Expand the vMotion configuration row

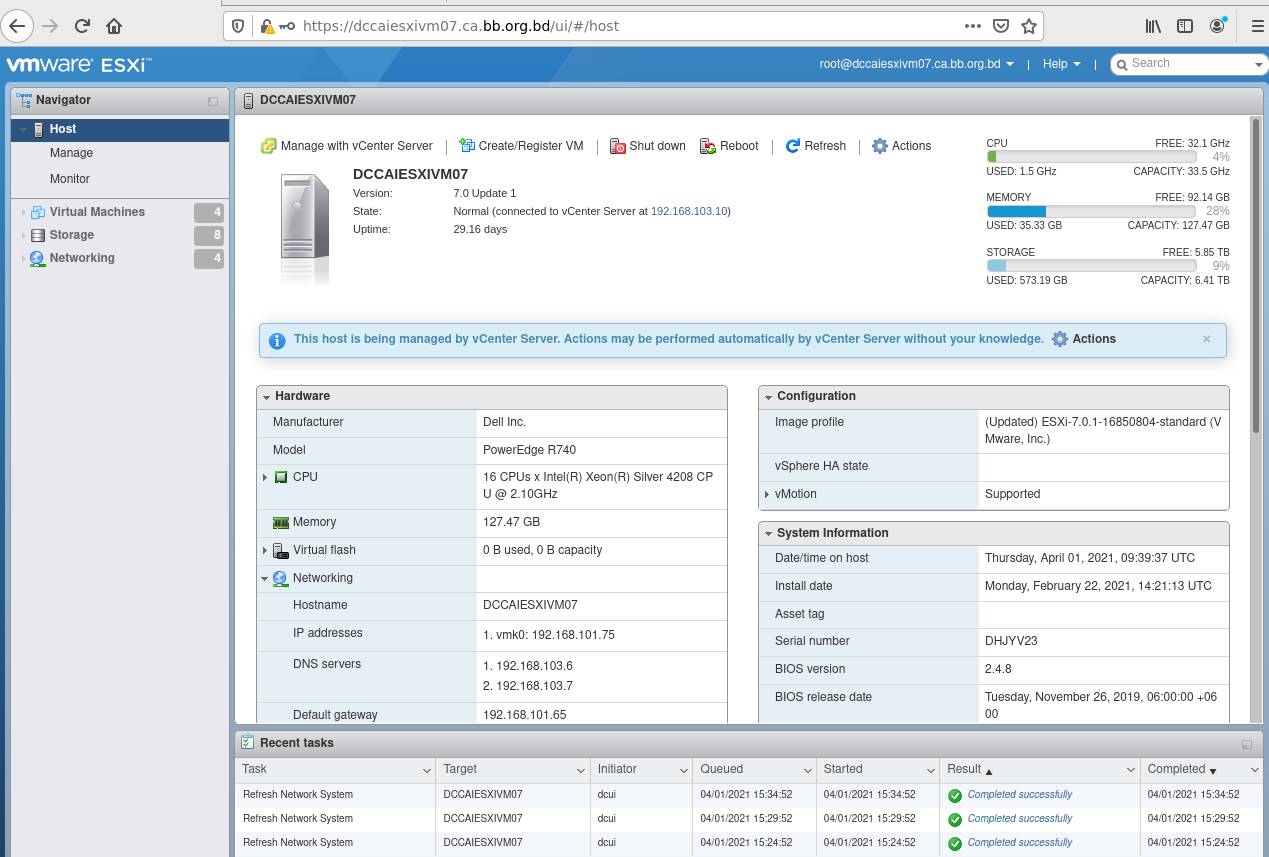coord(767,495)
